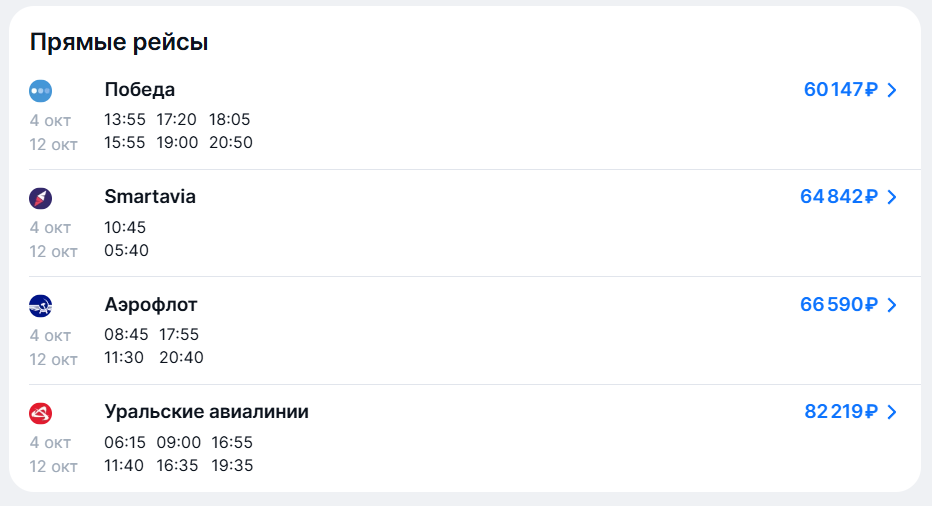Viewport: 932px width, 506px height.
Task: Open the Победа price 60 147₽ link
Action: (x=840, y=90)
